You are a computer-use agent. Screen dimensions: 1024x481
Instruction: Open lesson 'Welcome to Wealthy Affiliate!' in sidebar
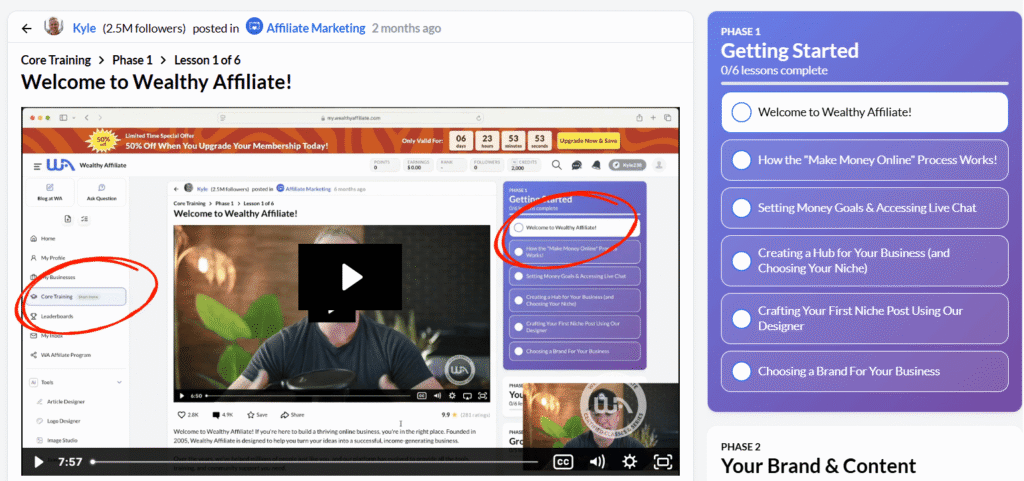pyautogui.click(x=865, y=112)
